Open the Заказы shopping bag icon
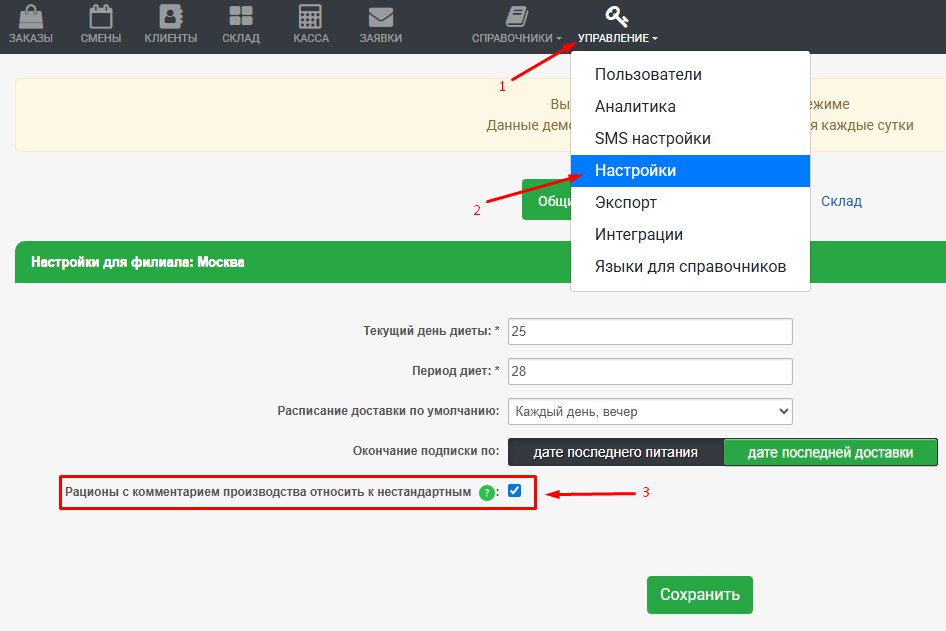This screenshot has height=631, width=946. 31,17
